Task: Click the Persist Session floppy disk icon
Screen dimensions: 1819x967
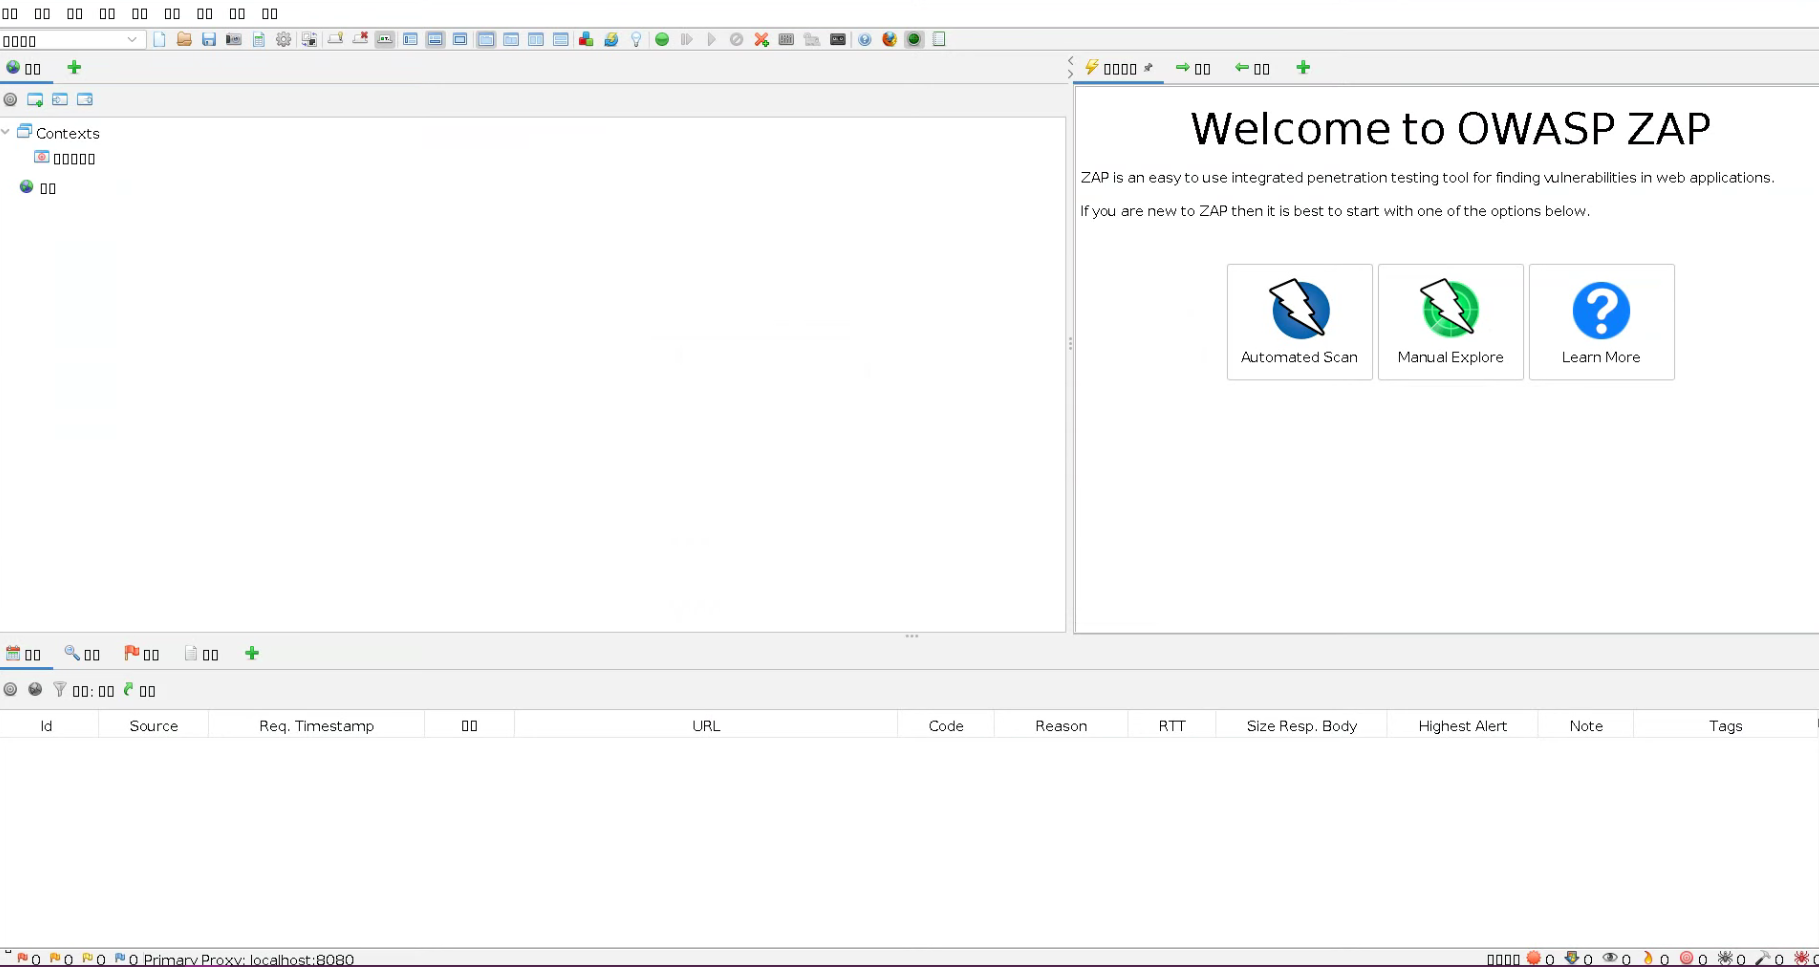Action: 209,40
